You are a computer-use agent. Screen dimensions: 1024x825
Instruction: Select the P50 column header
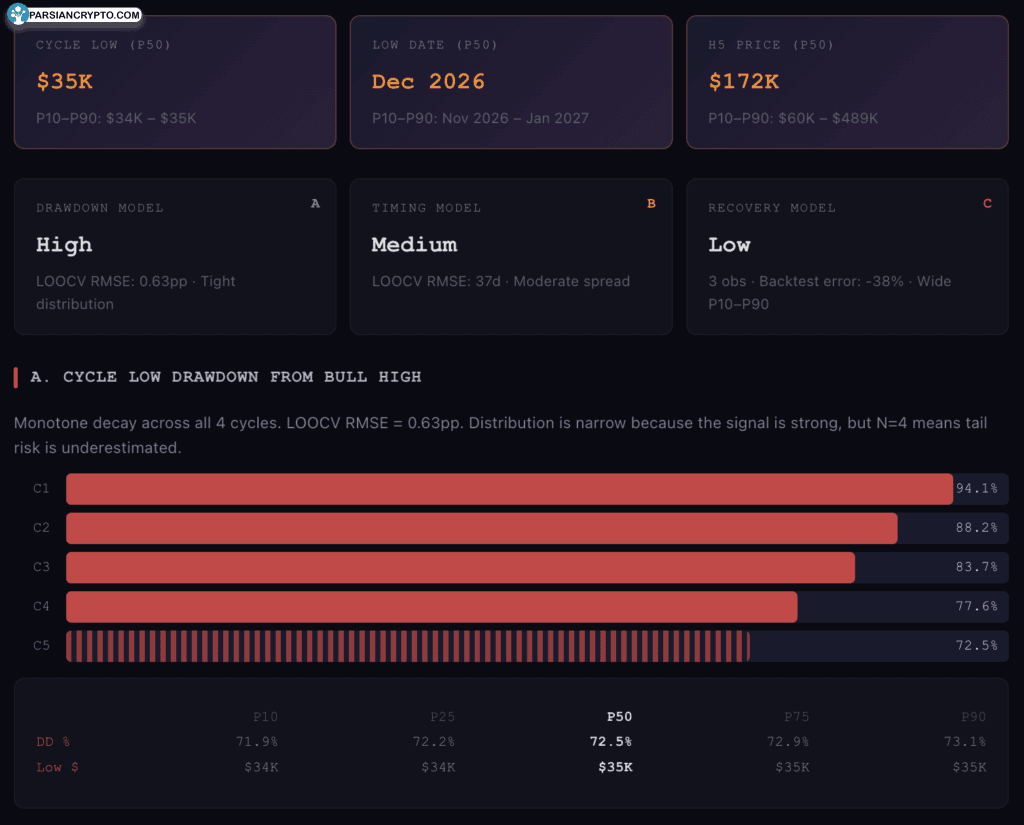[619, 716]
